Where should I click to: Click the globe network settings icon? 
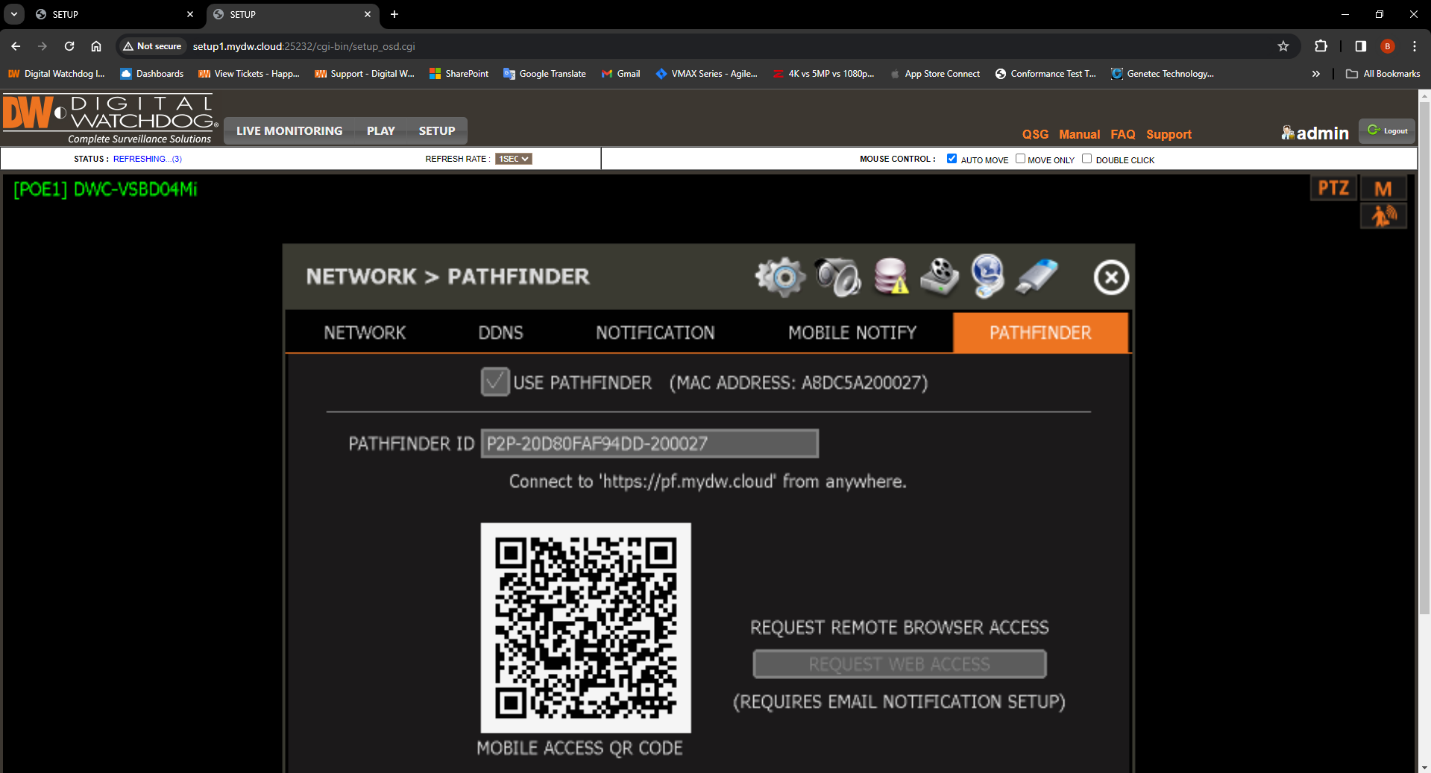pos(988,277)
